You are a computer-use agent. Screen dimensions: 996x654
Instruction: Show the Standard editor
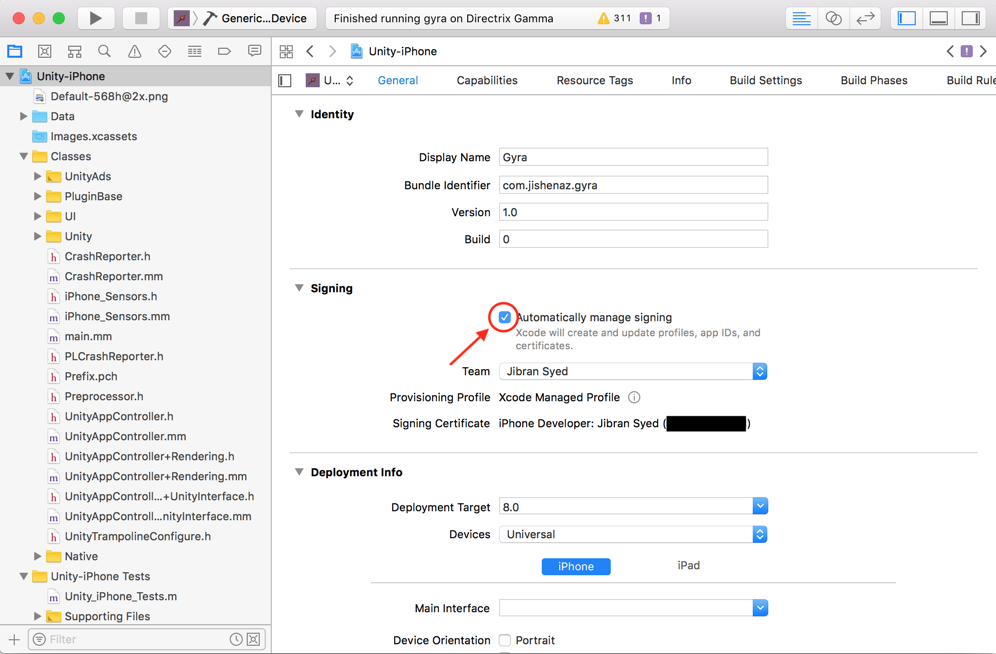pyautogui.click(x=801, y=18)
